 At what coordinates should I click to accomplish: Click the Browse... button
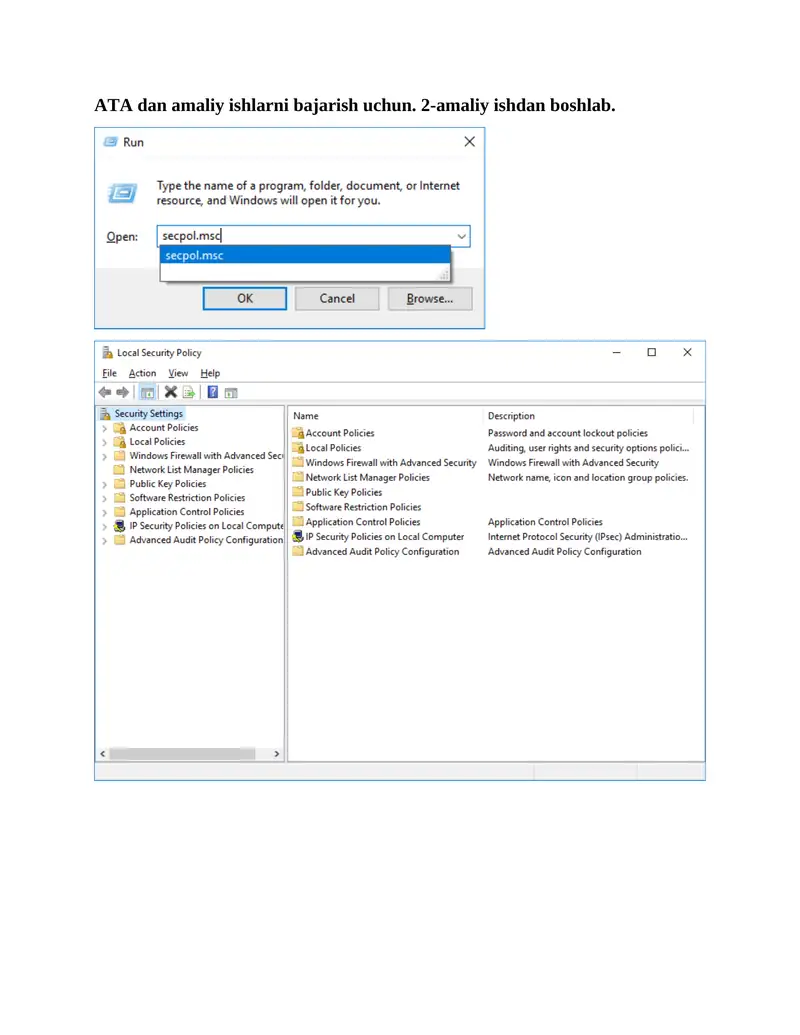point(430,298)
